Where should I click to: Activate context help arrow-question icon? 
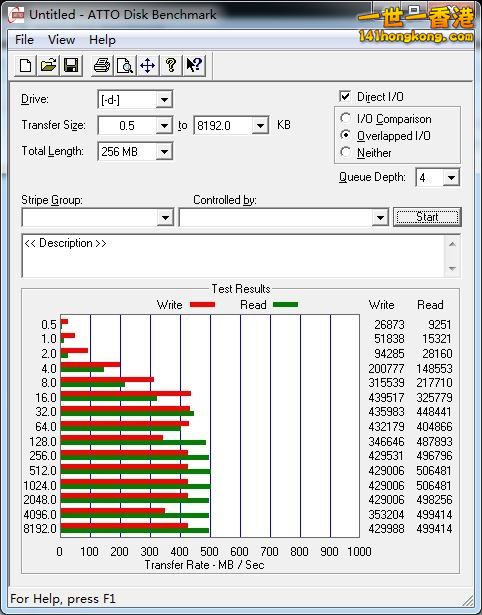pos(194,65)
